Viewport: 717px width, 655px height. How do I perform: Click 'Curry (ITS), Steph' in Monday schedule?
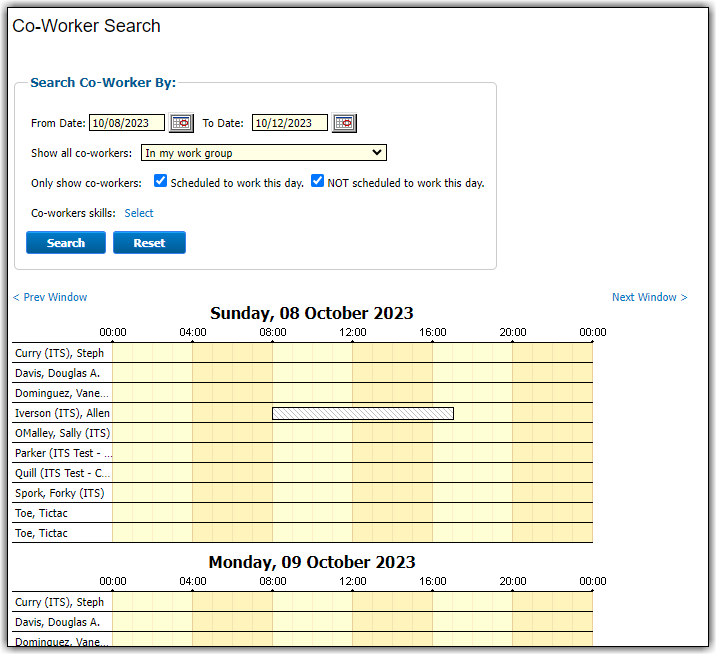(x=59, y=602)
